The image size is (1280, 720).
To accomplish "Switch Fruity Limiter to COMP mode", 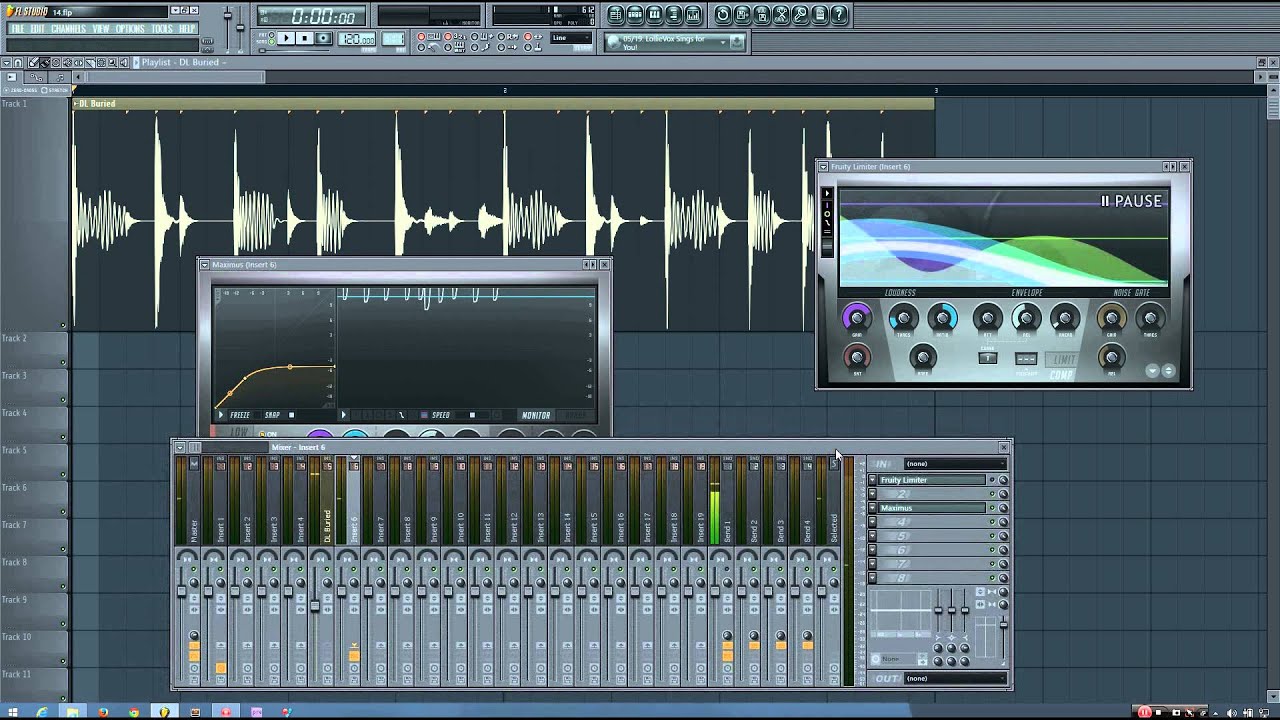I will [x=1062, y=375].
